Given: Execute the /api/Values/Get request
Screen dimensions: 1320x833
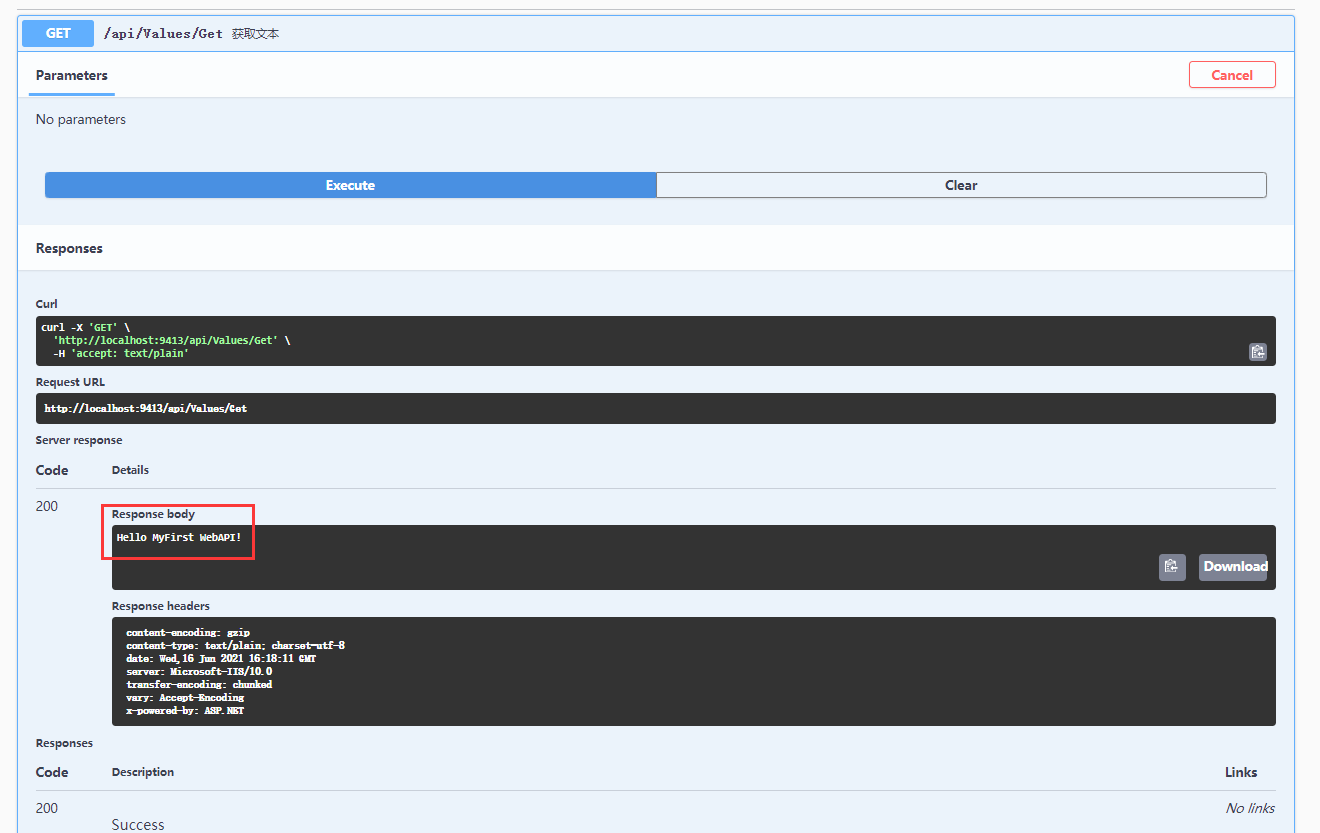Looking at the screenshot, I should tap(350, 184).
